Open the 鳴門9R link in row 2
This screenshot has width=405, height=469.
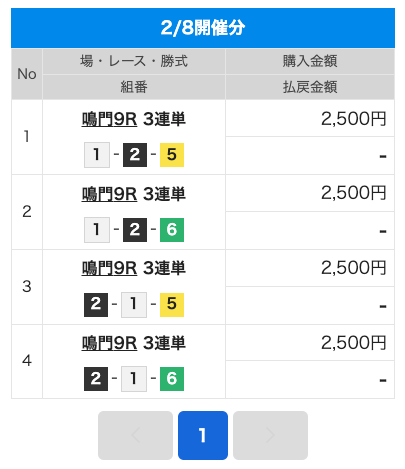[x=109, y=194]
